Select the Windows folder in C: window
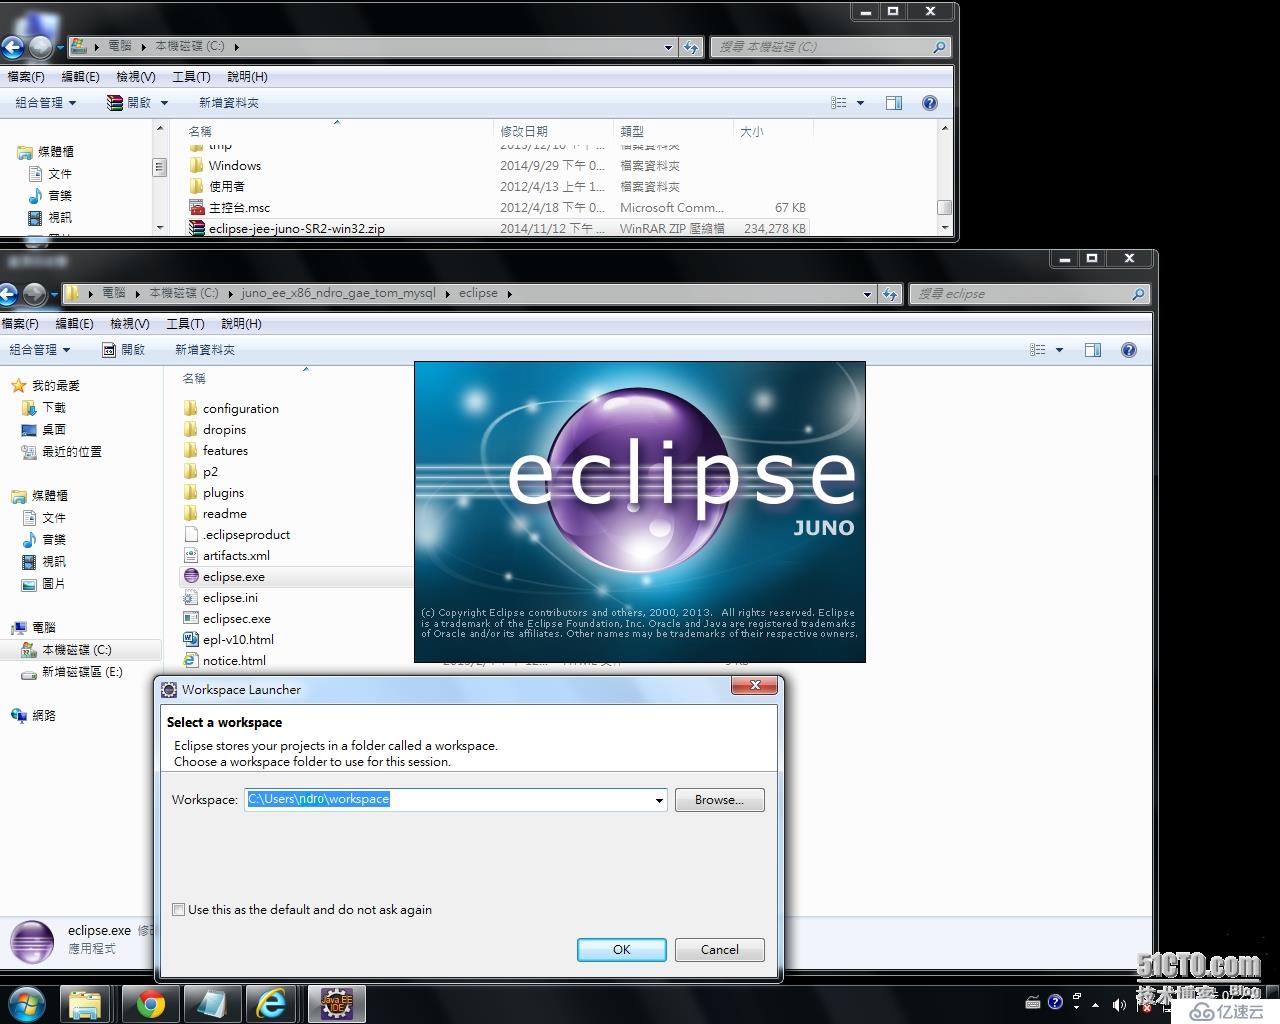The height and width of the screenshot is (1024, 1280). point(234,166)
